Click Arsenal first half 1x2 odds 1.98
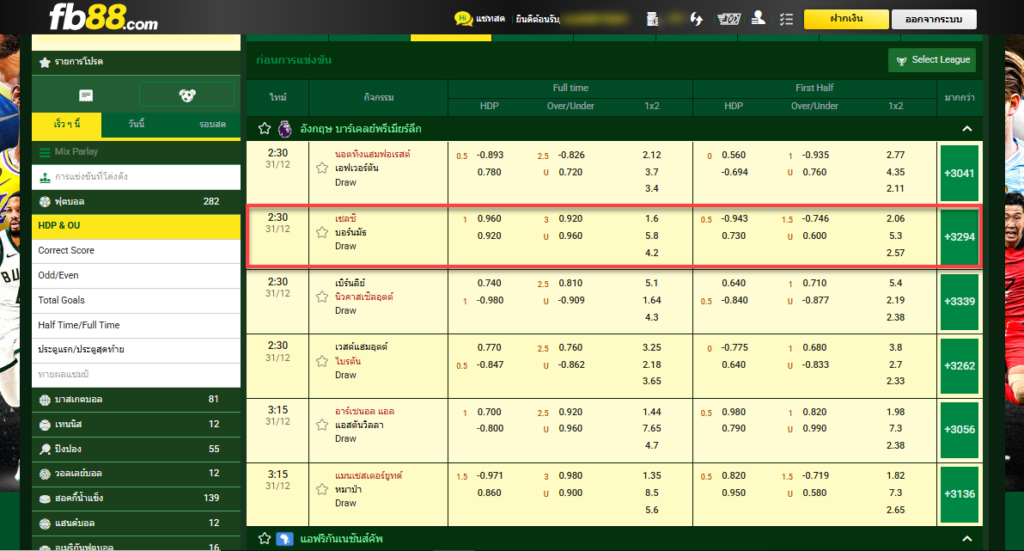1024x551 pixels. (x=895, y=412)
